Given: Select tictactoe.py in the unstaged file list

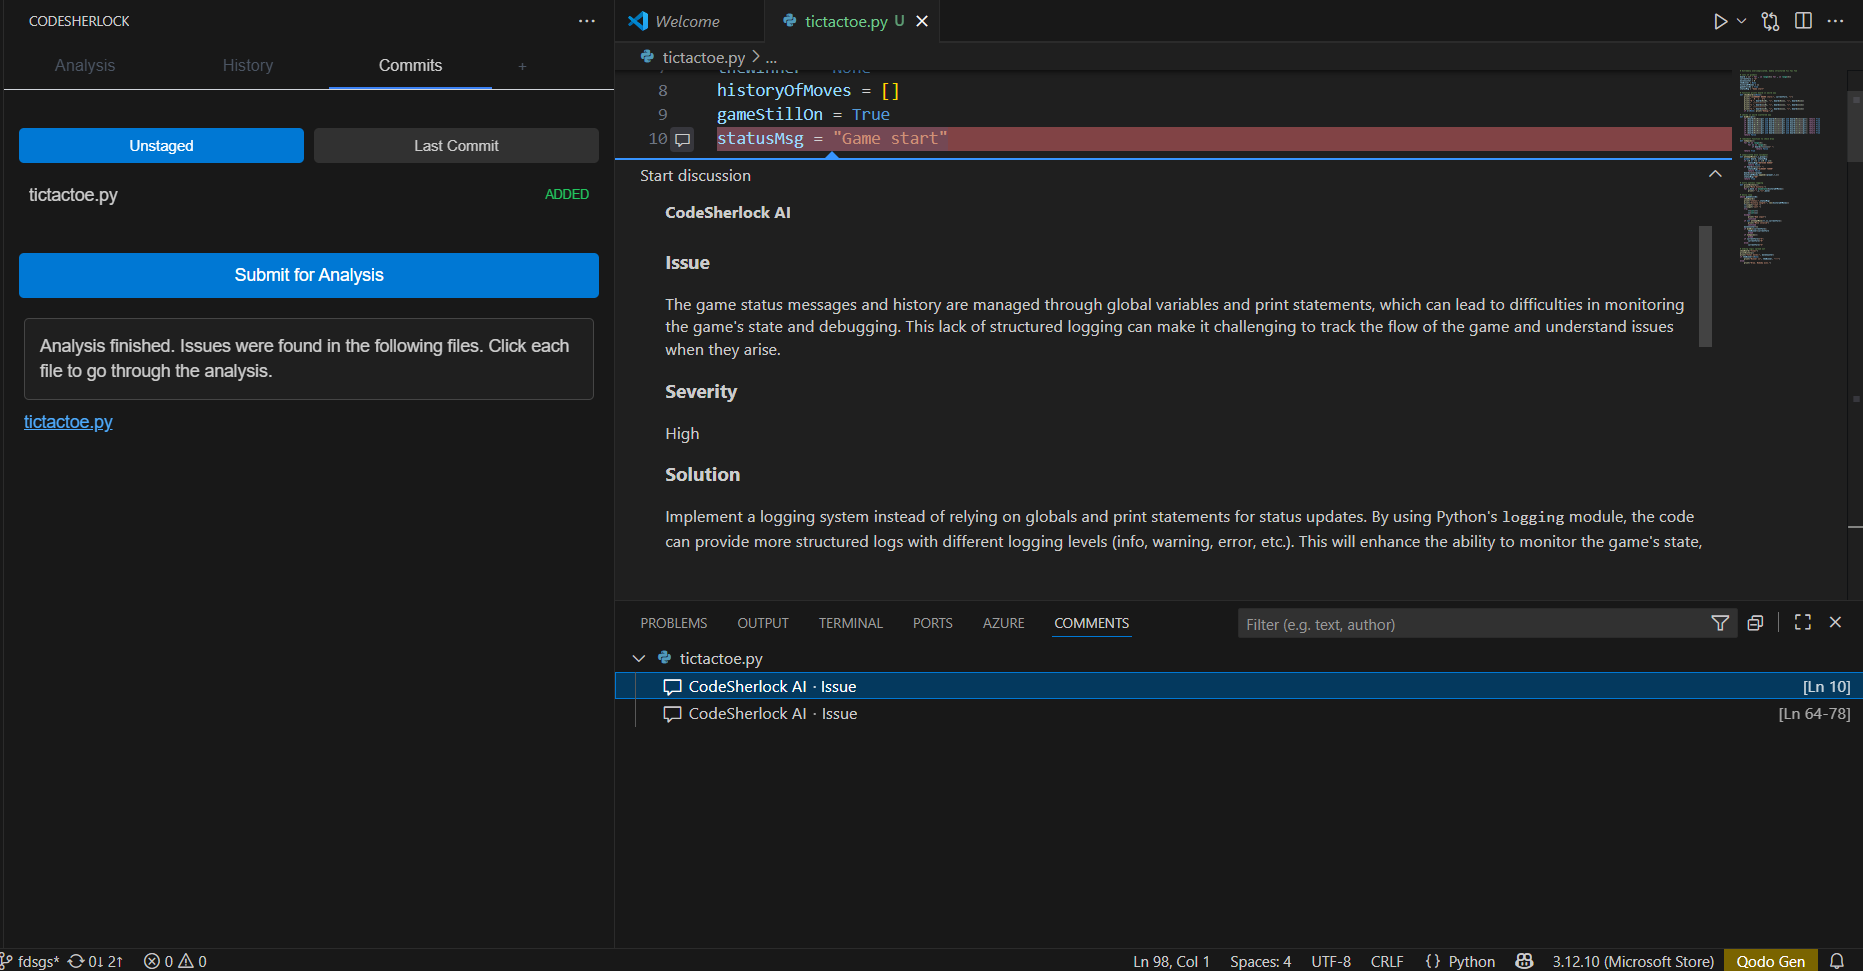Looking at the screenshot, I should pyautogui.click(x=73, y=195).
